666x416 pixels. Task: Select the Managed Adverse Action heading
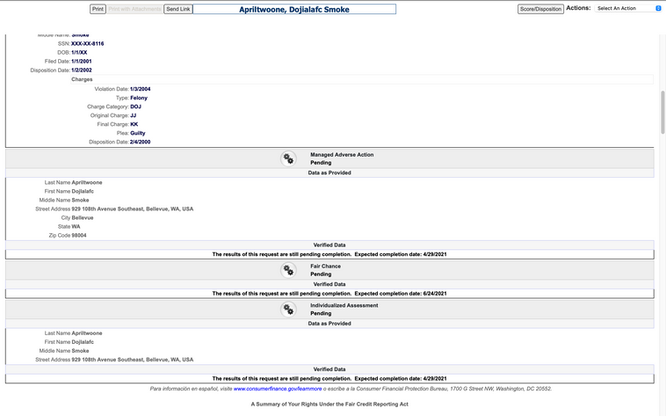point(342,155)
